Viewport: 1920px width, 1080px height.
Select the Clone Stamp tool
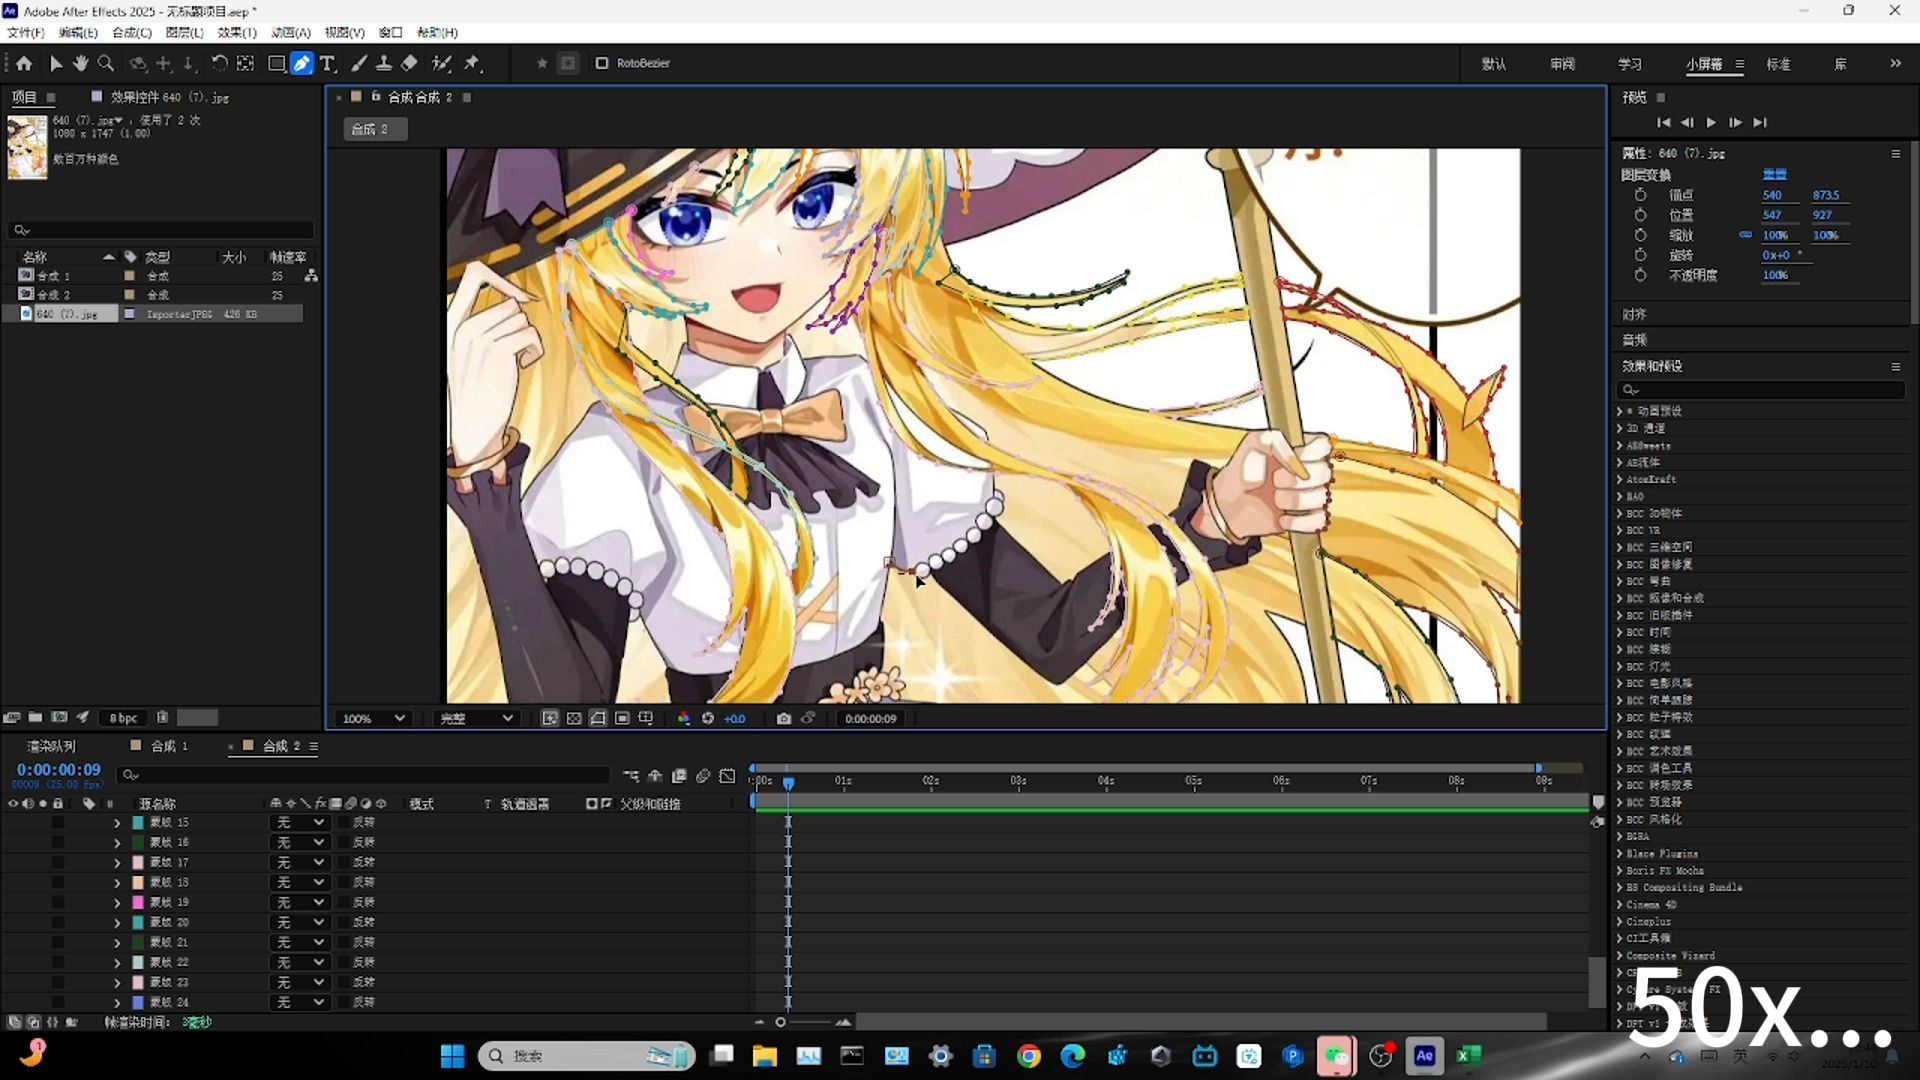point(383,63)
